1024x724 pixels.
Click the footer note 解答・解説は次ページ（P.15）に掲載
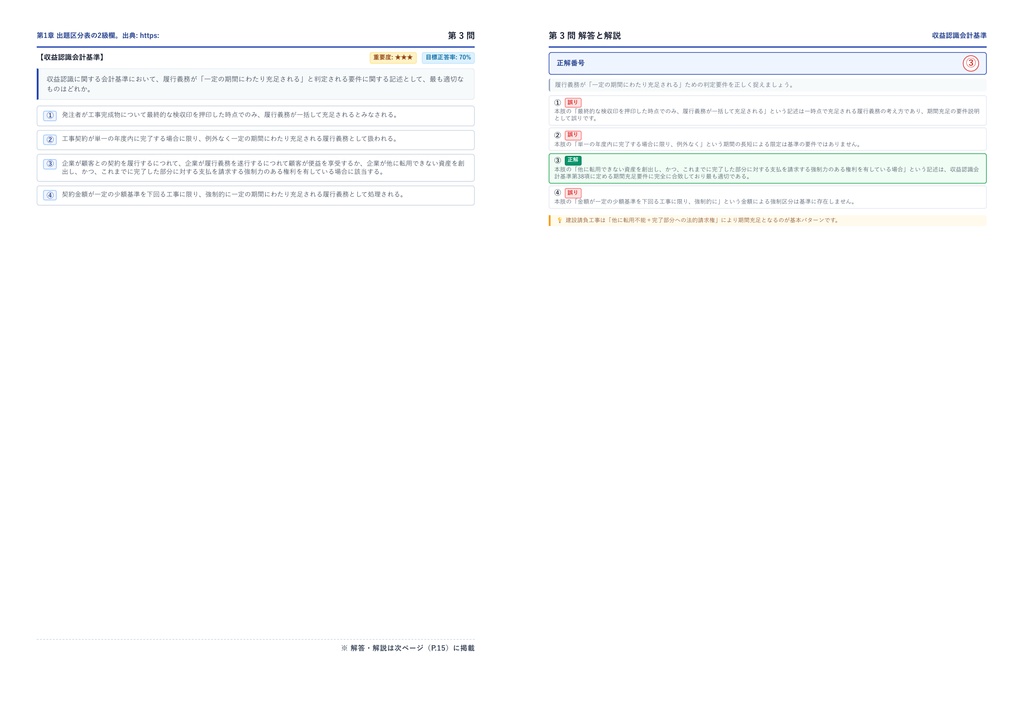(x=408, y=648)
